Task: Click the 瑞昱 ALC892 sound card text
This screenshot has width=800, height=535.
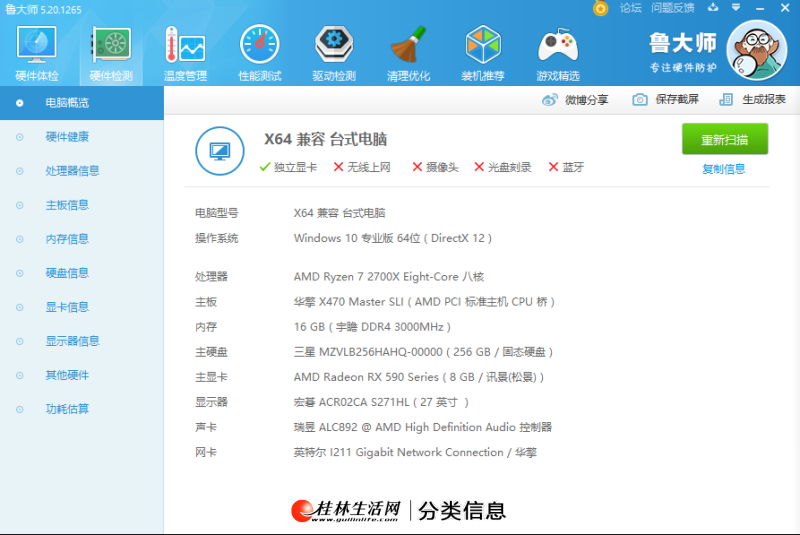Action: click(422, 427)
